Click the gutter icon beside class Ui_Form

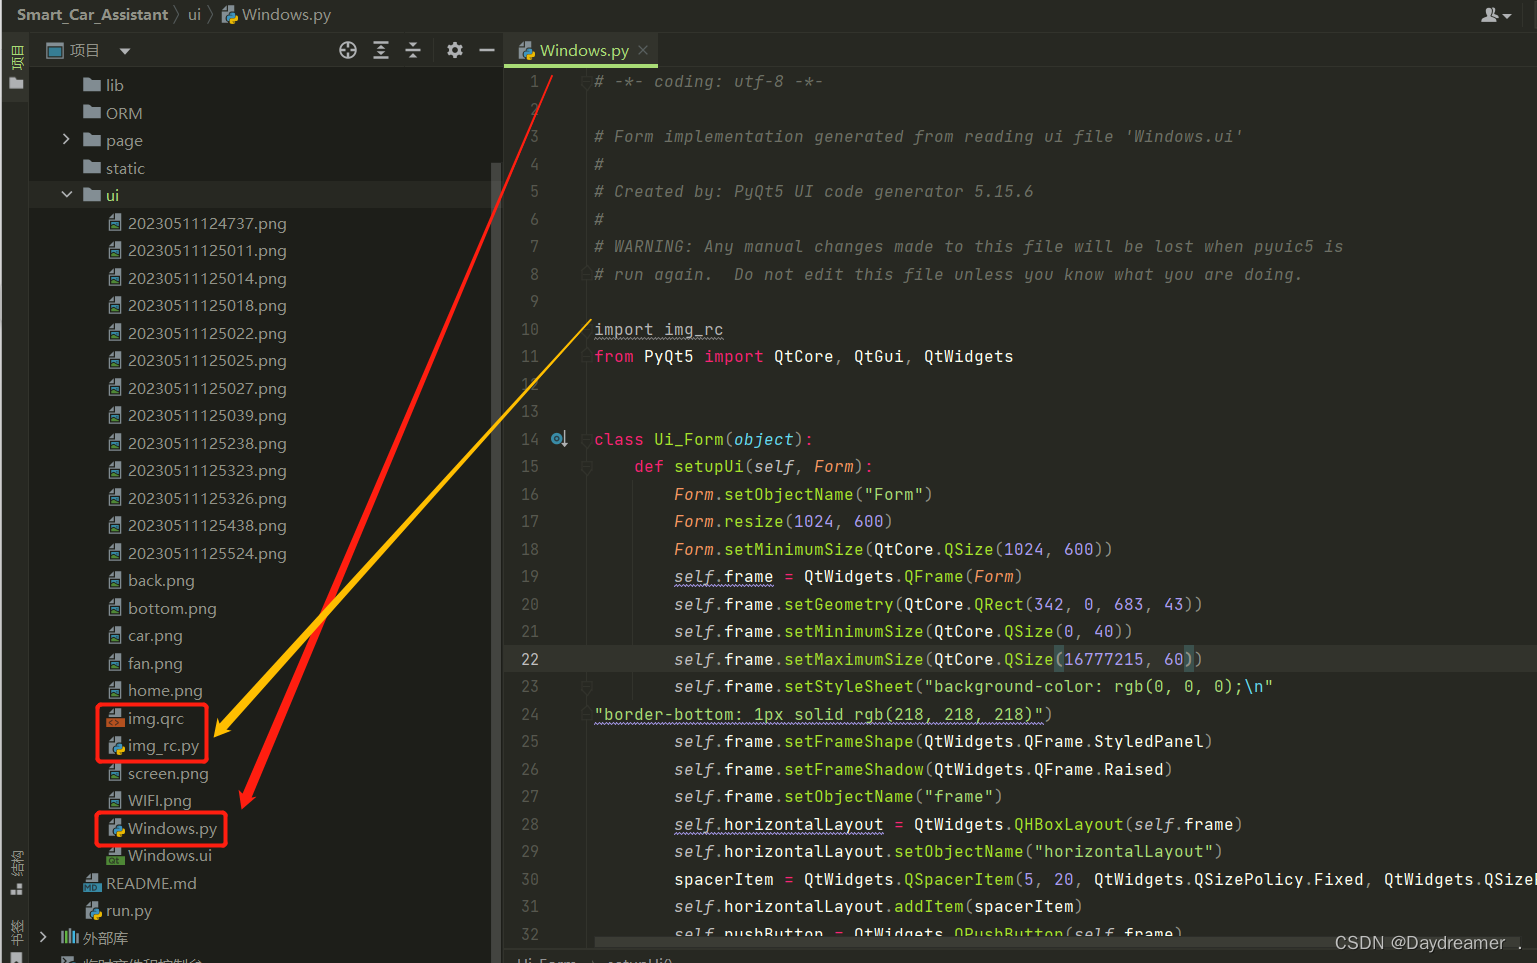[559, 438]
